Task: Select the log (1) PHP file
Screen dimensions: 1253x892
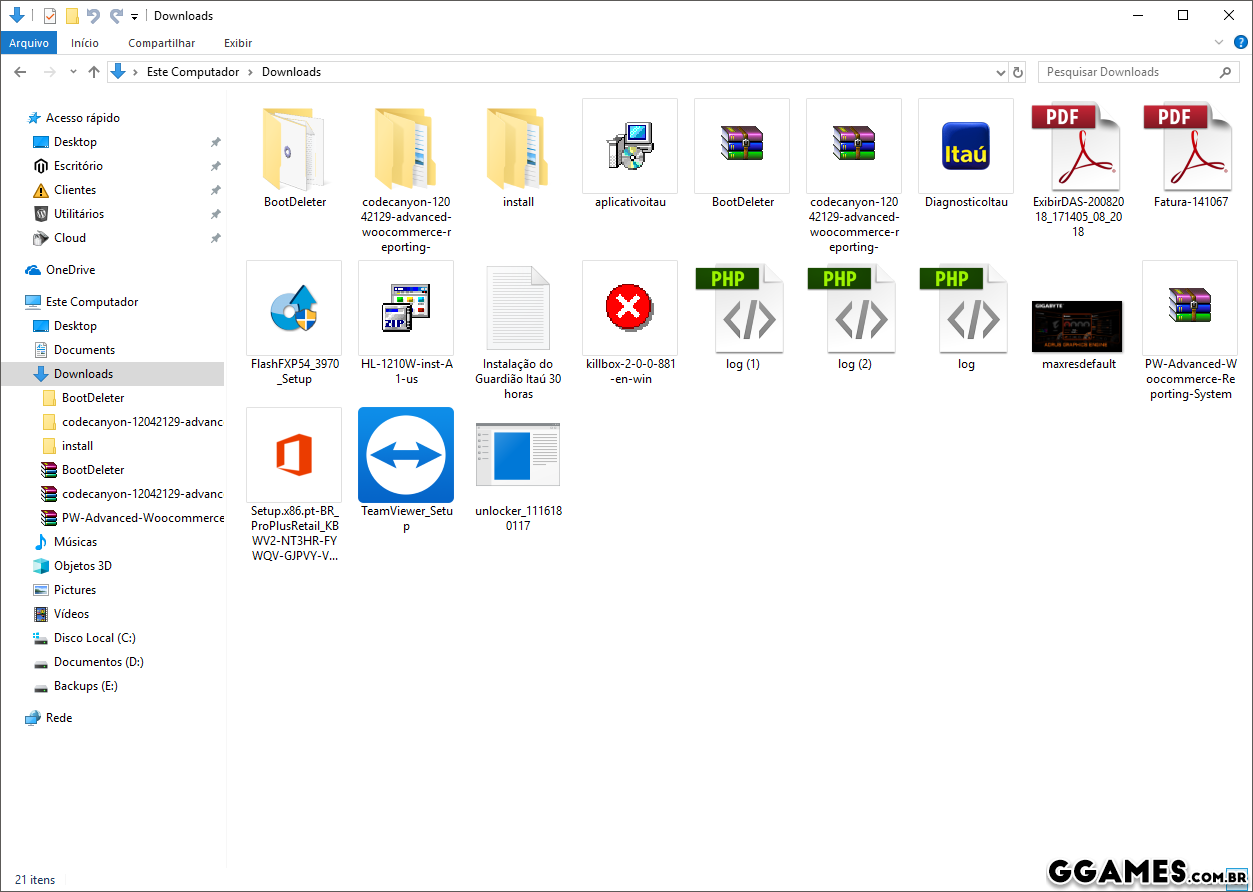Action: (x=742, y=308)
